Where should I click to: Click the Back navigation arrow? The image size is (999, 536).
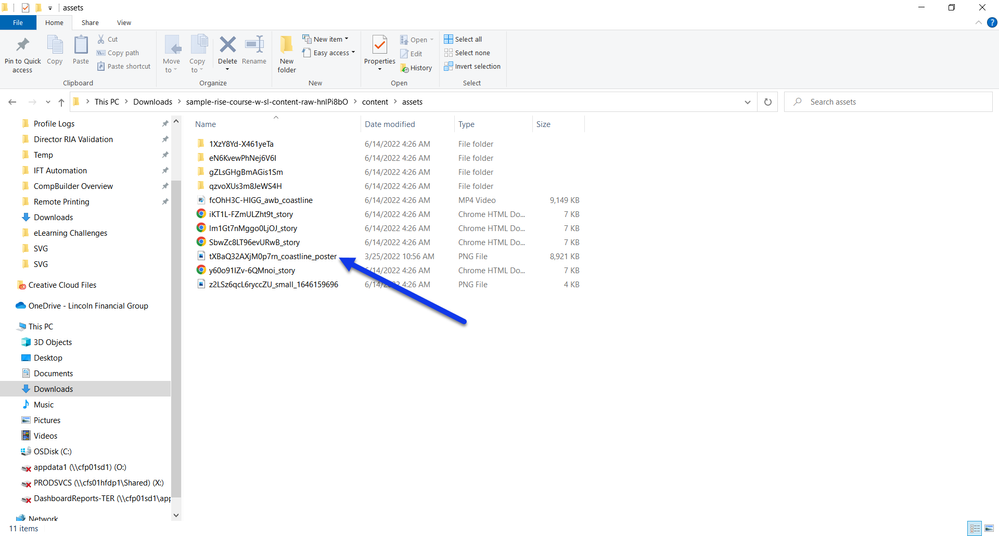pos(13,102)
